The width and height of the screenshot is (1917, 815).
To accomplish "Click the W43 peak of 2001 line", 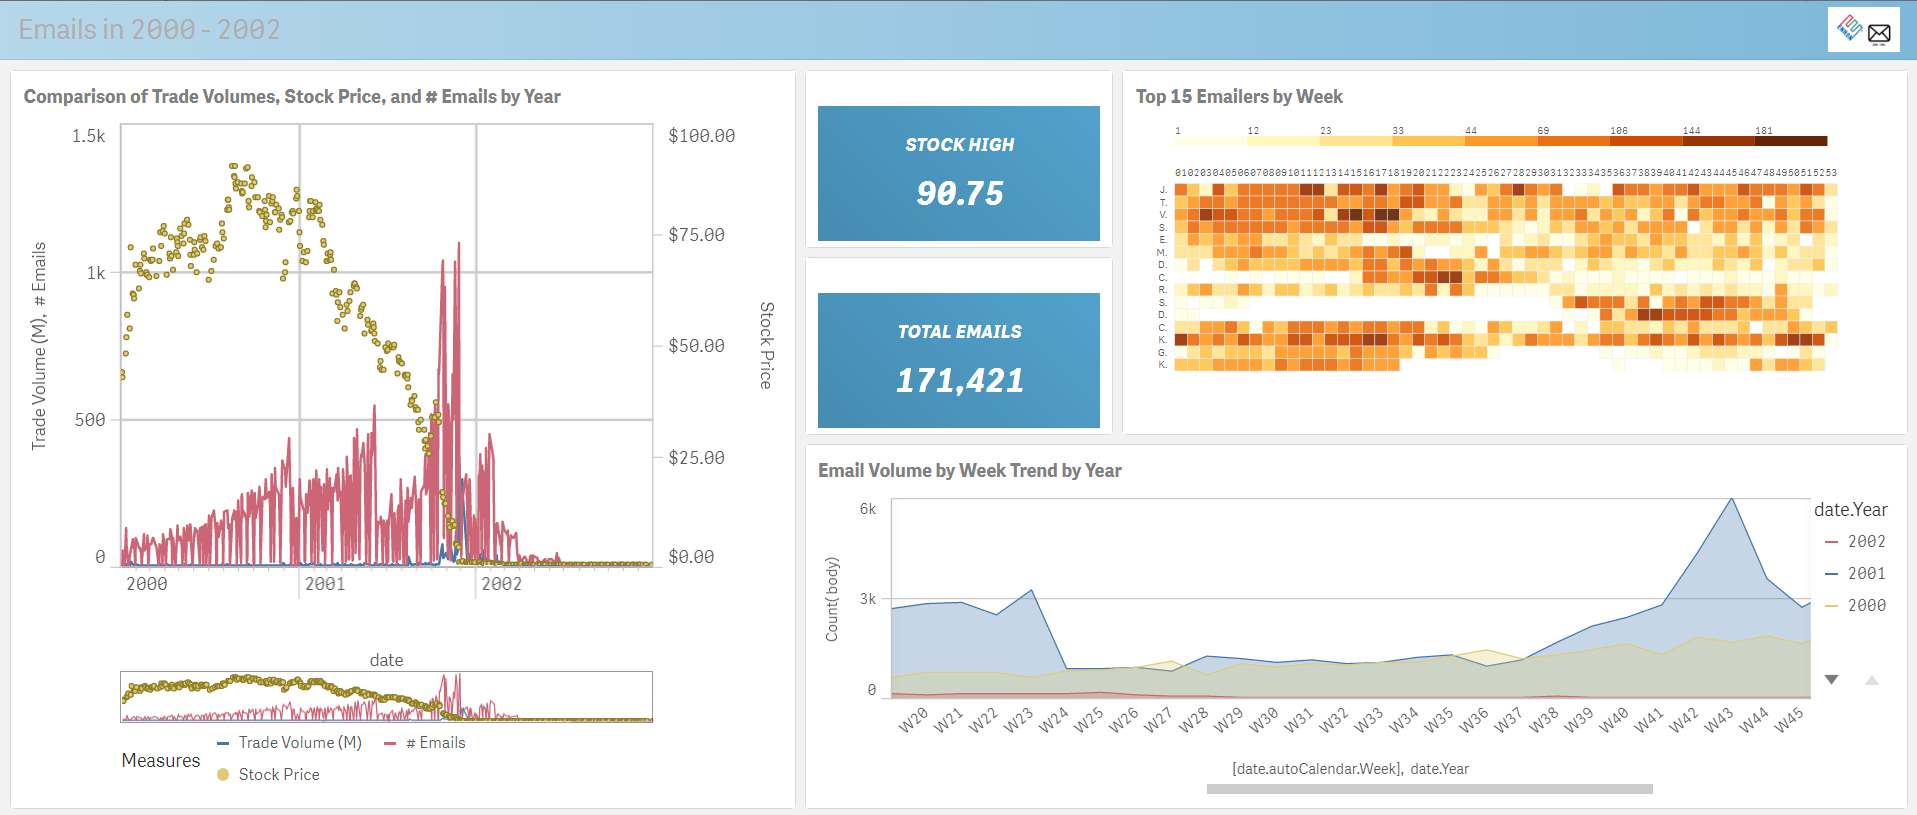I will 1732,499.
